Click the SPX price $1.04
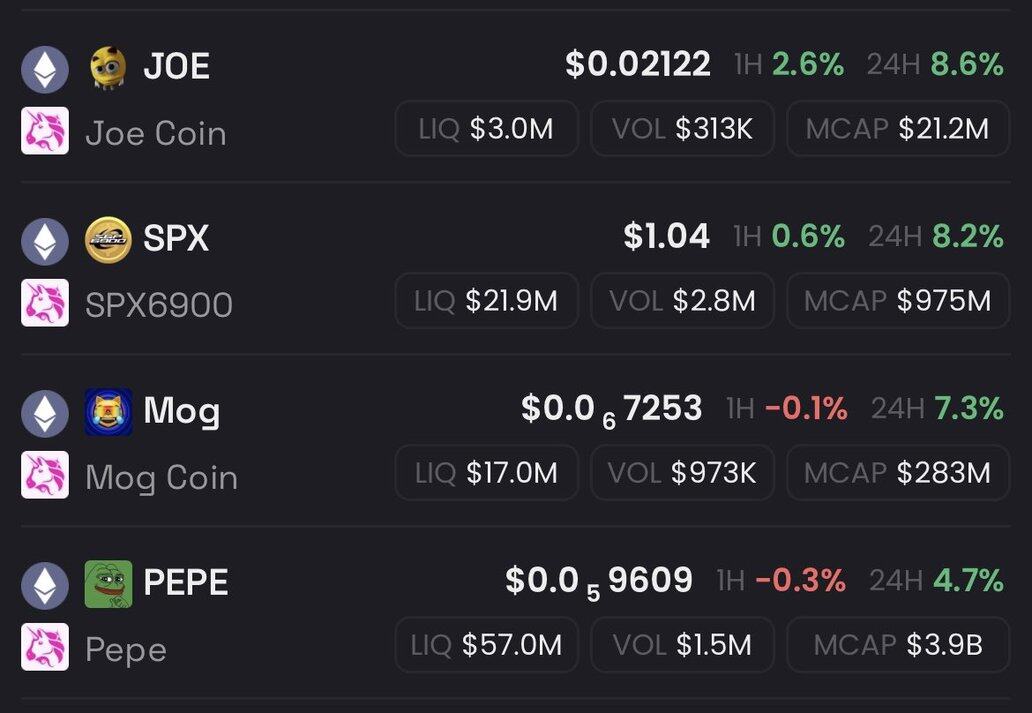 pyautogui.click(x=666, y=237)
